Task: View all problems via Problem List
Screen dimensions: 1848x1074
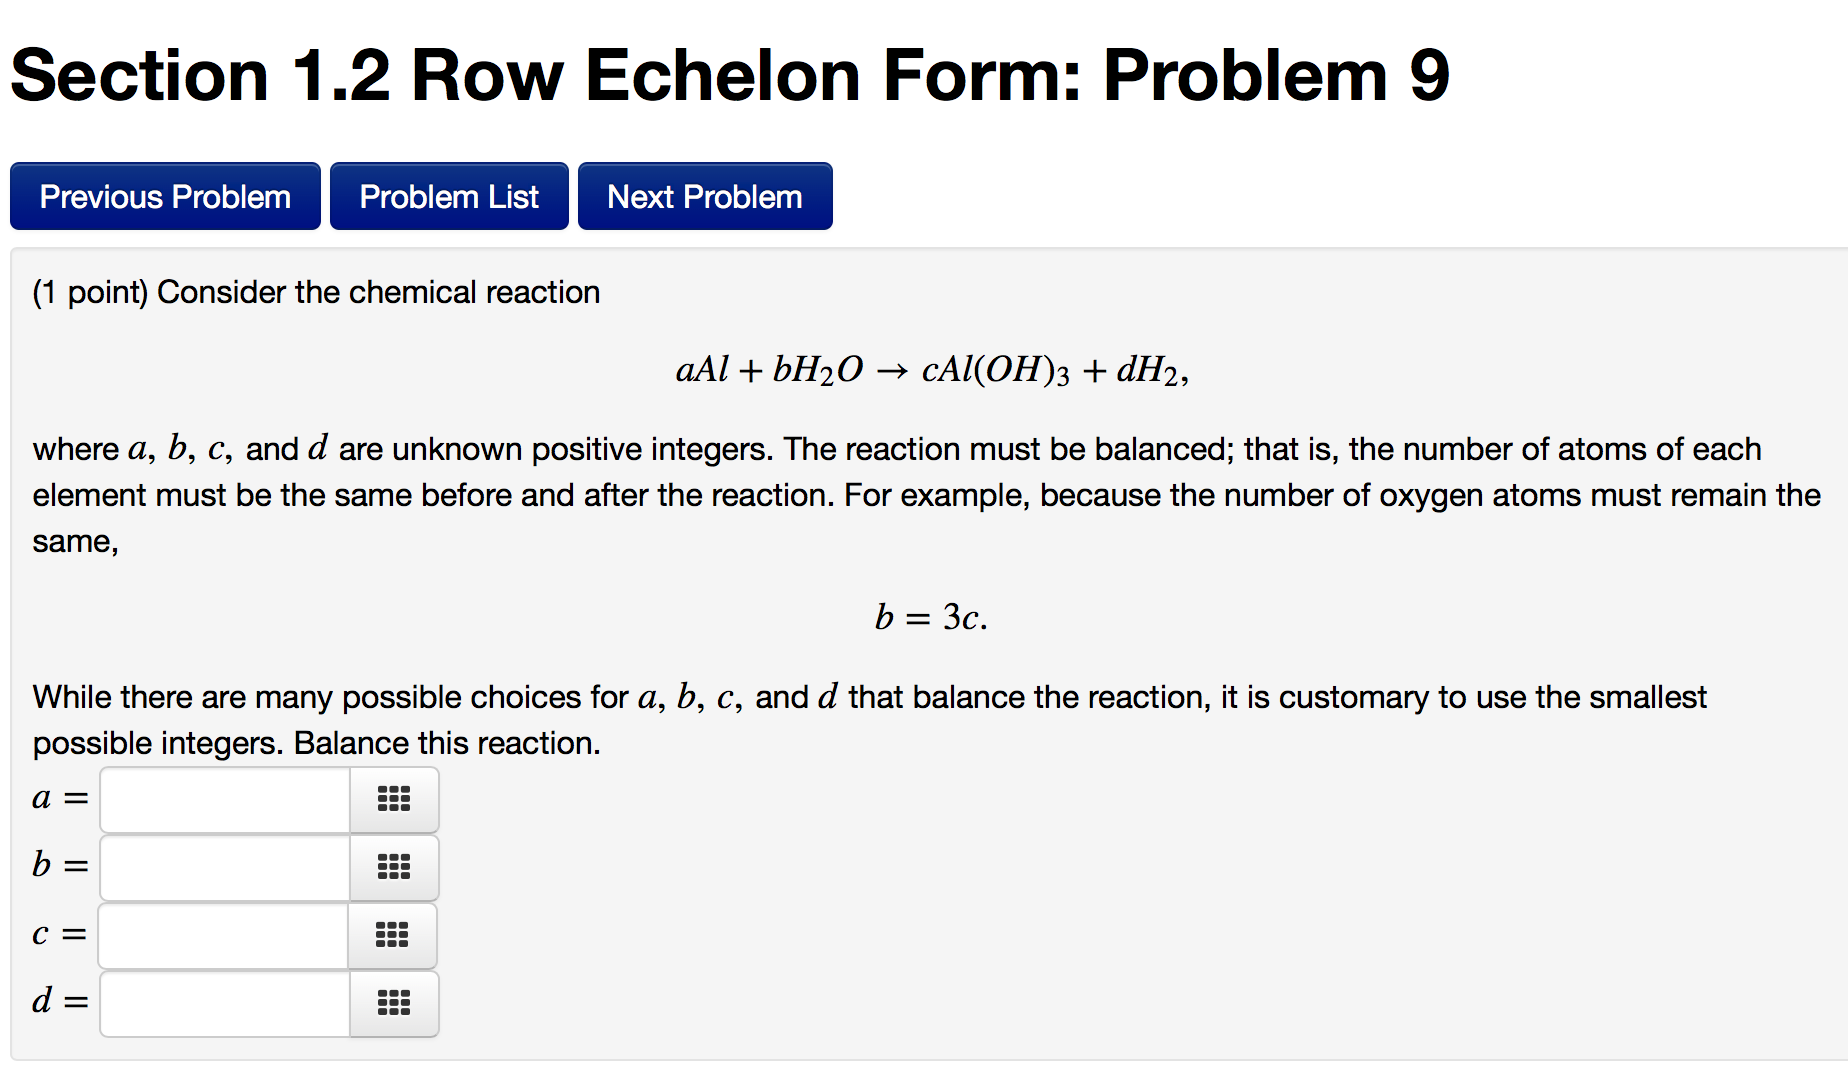Action: [448, 195]
